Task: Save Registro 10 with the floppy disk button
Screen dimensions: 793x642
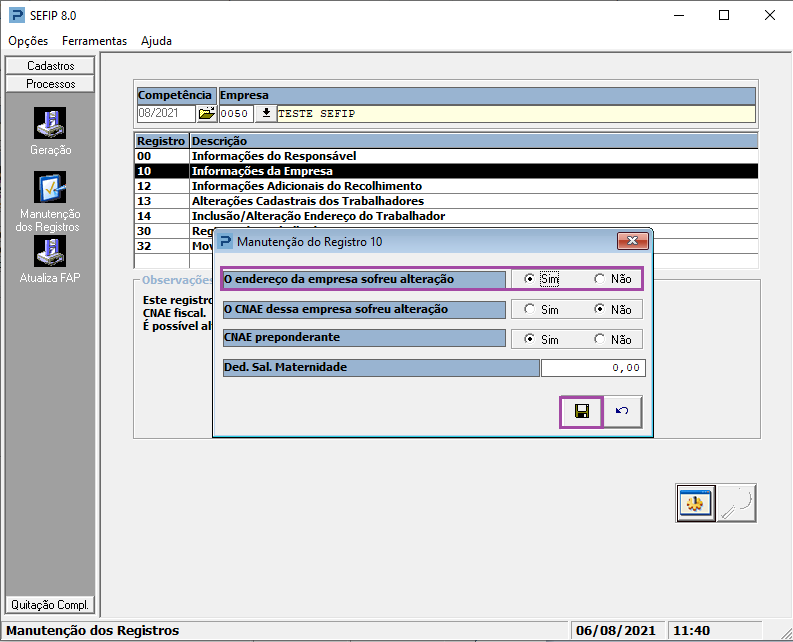Action: pos(582,412)
